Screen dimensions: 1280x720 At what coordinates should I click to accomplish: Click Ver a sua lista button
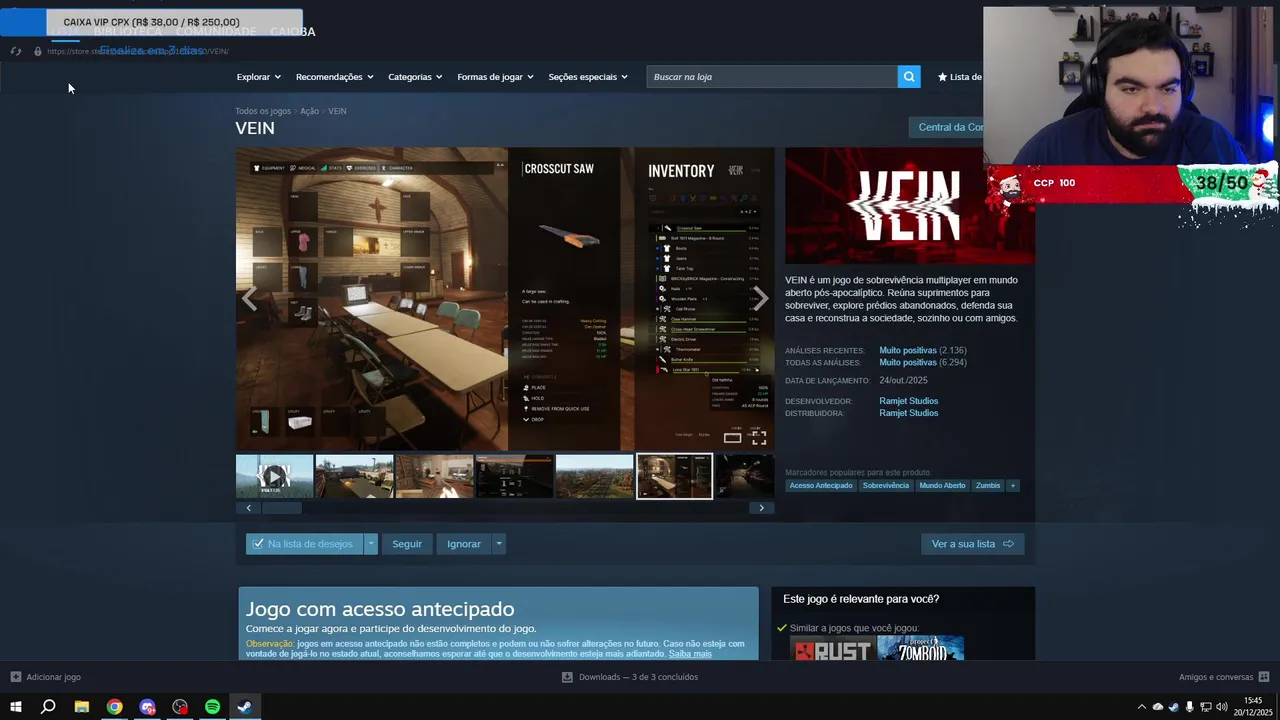click(972, 544)
